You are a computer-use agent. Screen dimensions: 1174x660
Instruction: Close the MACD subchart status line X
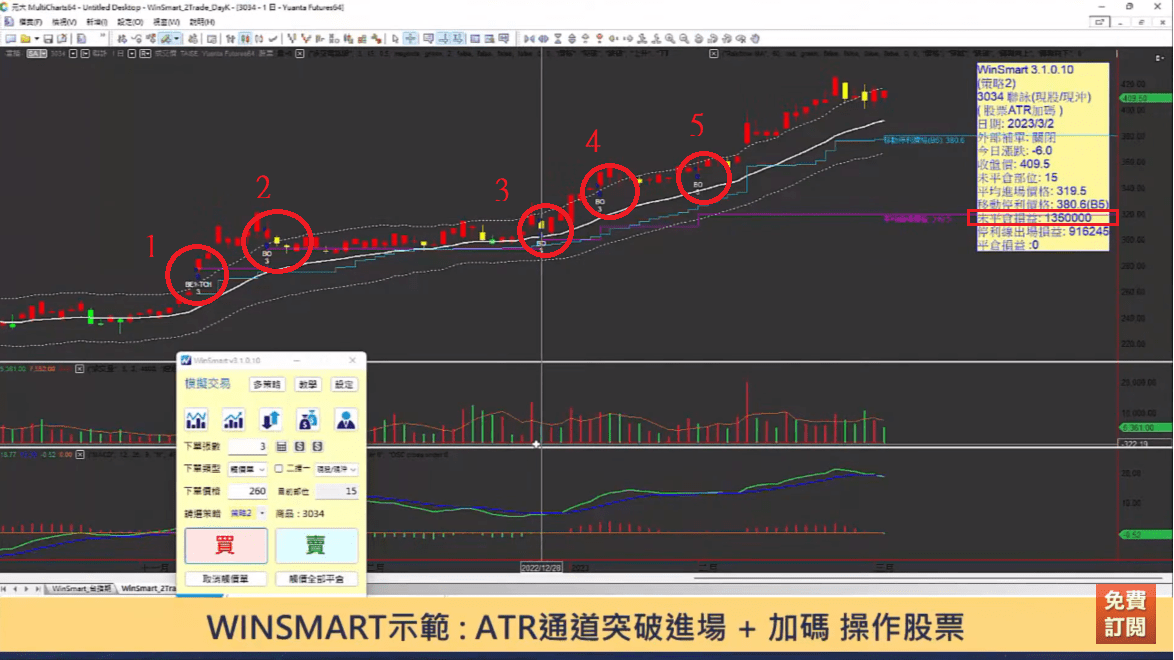(x=79, y=455)
